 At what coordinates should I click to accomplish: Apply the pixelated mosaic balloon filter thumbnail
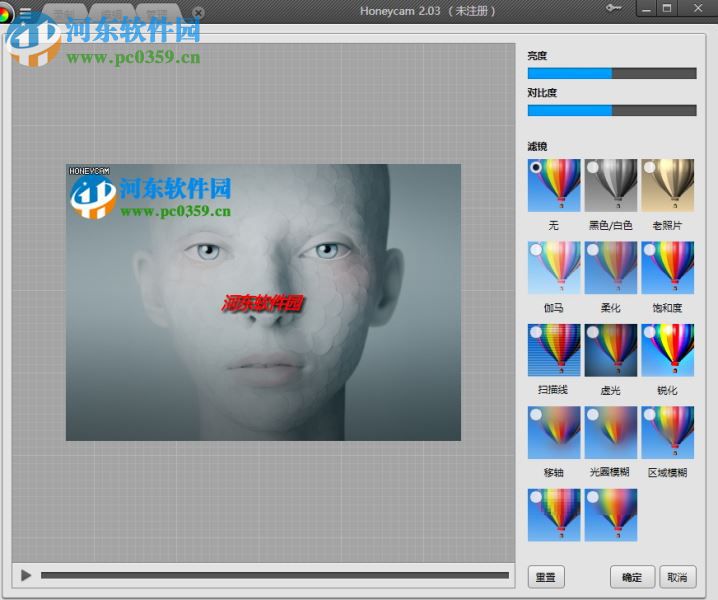tap(554, 515)
